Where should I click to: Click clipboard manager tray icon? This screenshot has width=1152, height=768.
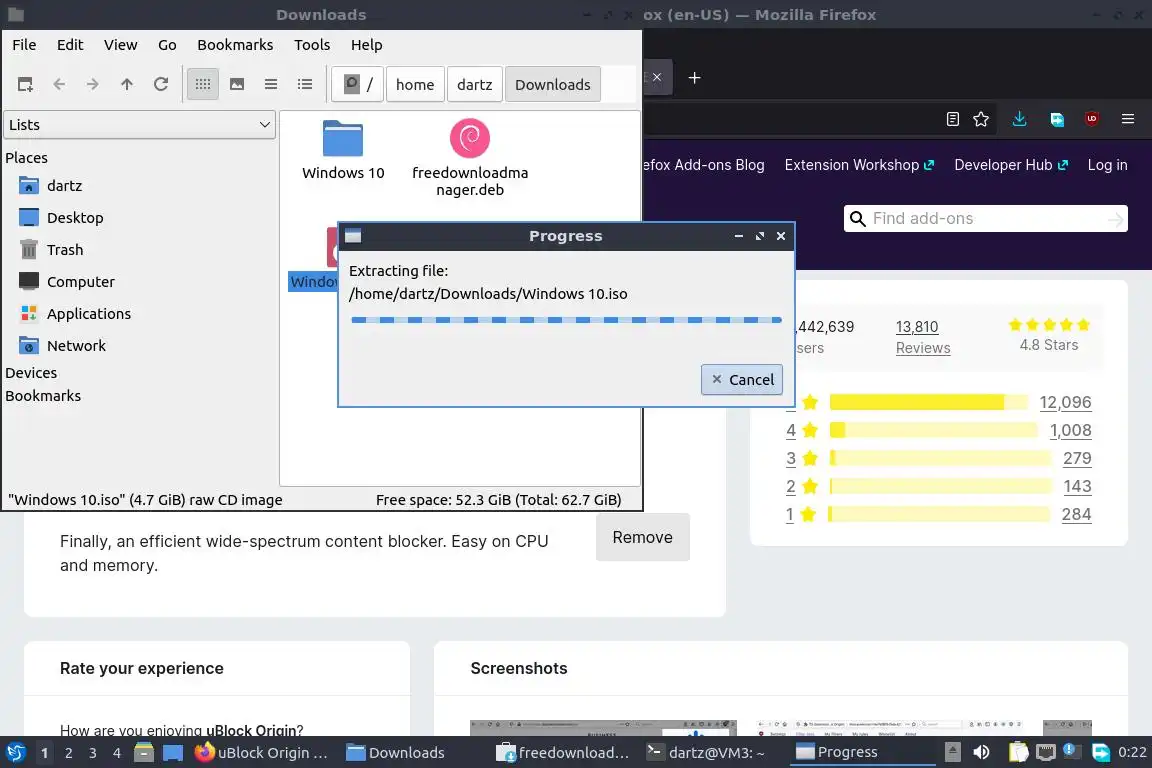coord(1018,753)
